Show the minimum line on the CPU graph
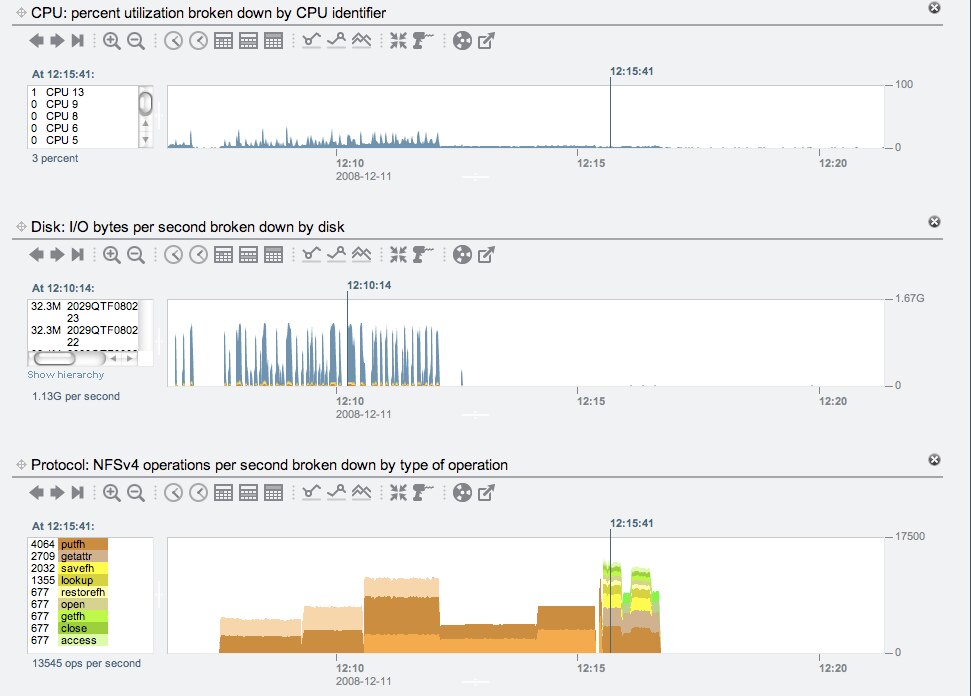This screenshot has height=696, width=971. click(x=311, y=41)
